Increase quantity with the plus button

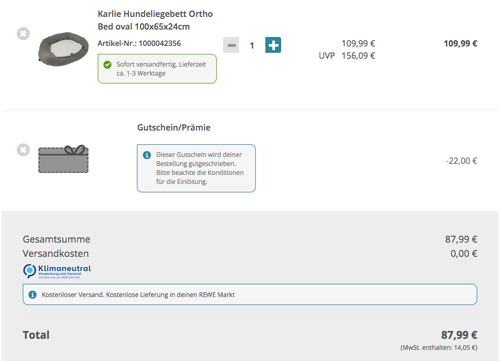coord(273,45)
